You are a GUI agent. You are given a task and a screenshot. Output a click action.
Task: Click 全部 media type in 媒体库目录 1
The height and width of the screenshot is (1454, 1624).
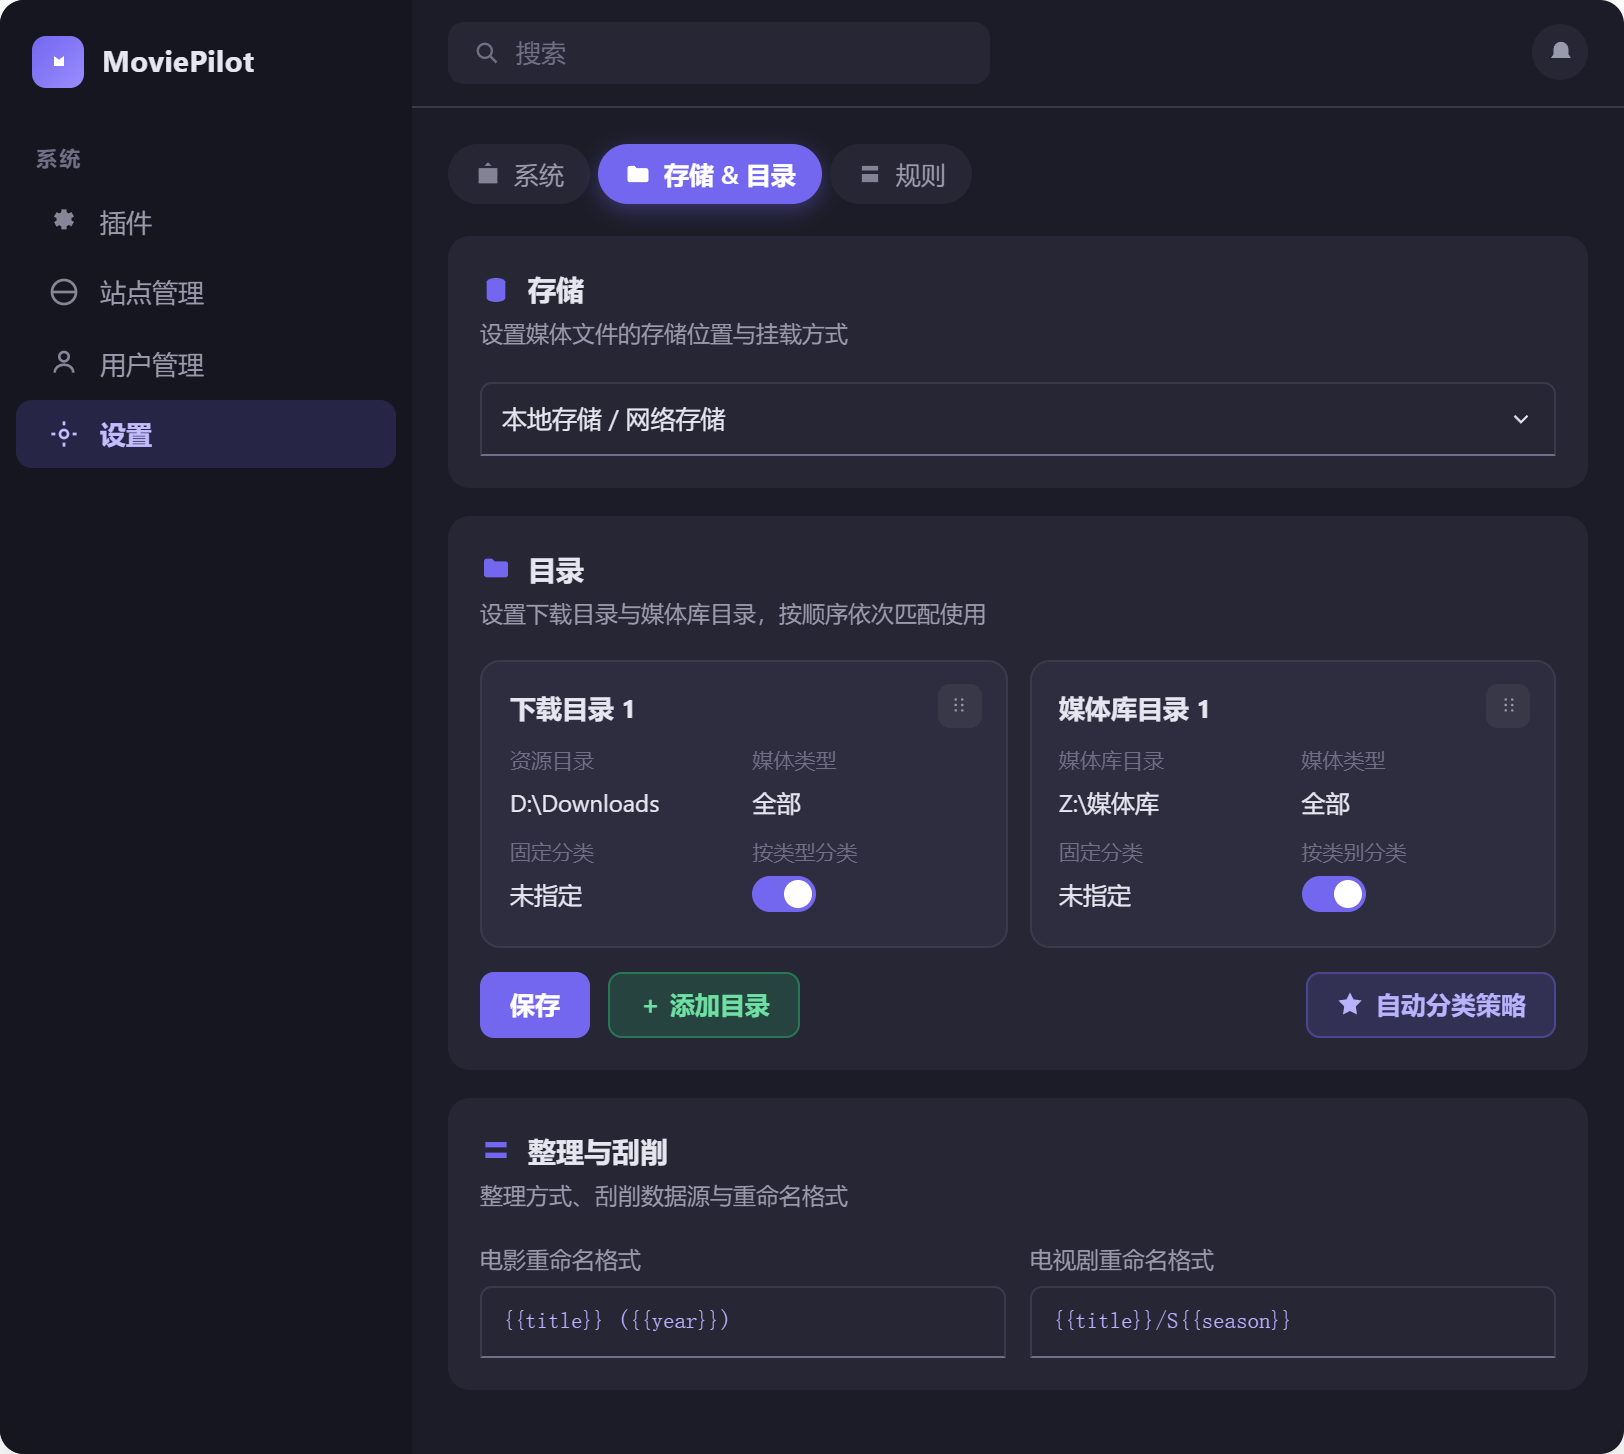click(1325, 804)
